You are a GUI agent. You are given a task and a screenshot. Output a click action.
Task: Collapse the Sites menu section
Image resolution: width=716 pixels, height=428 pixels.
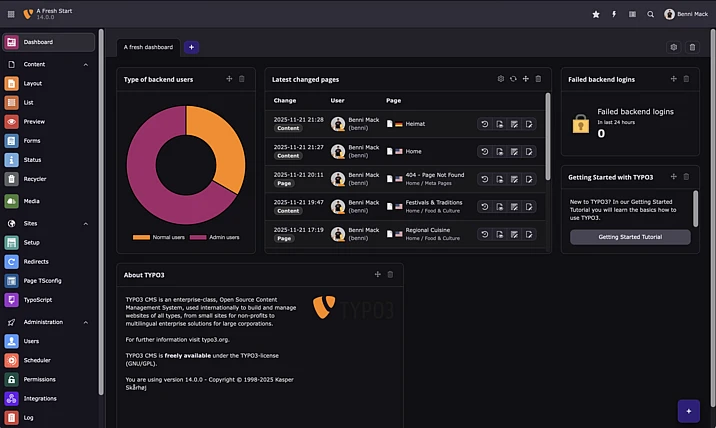tap(86, 224)
